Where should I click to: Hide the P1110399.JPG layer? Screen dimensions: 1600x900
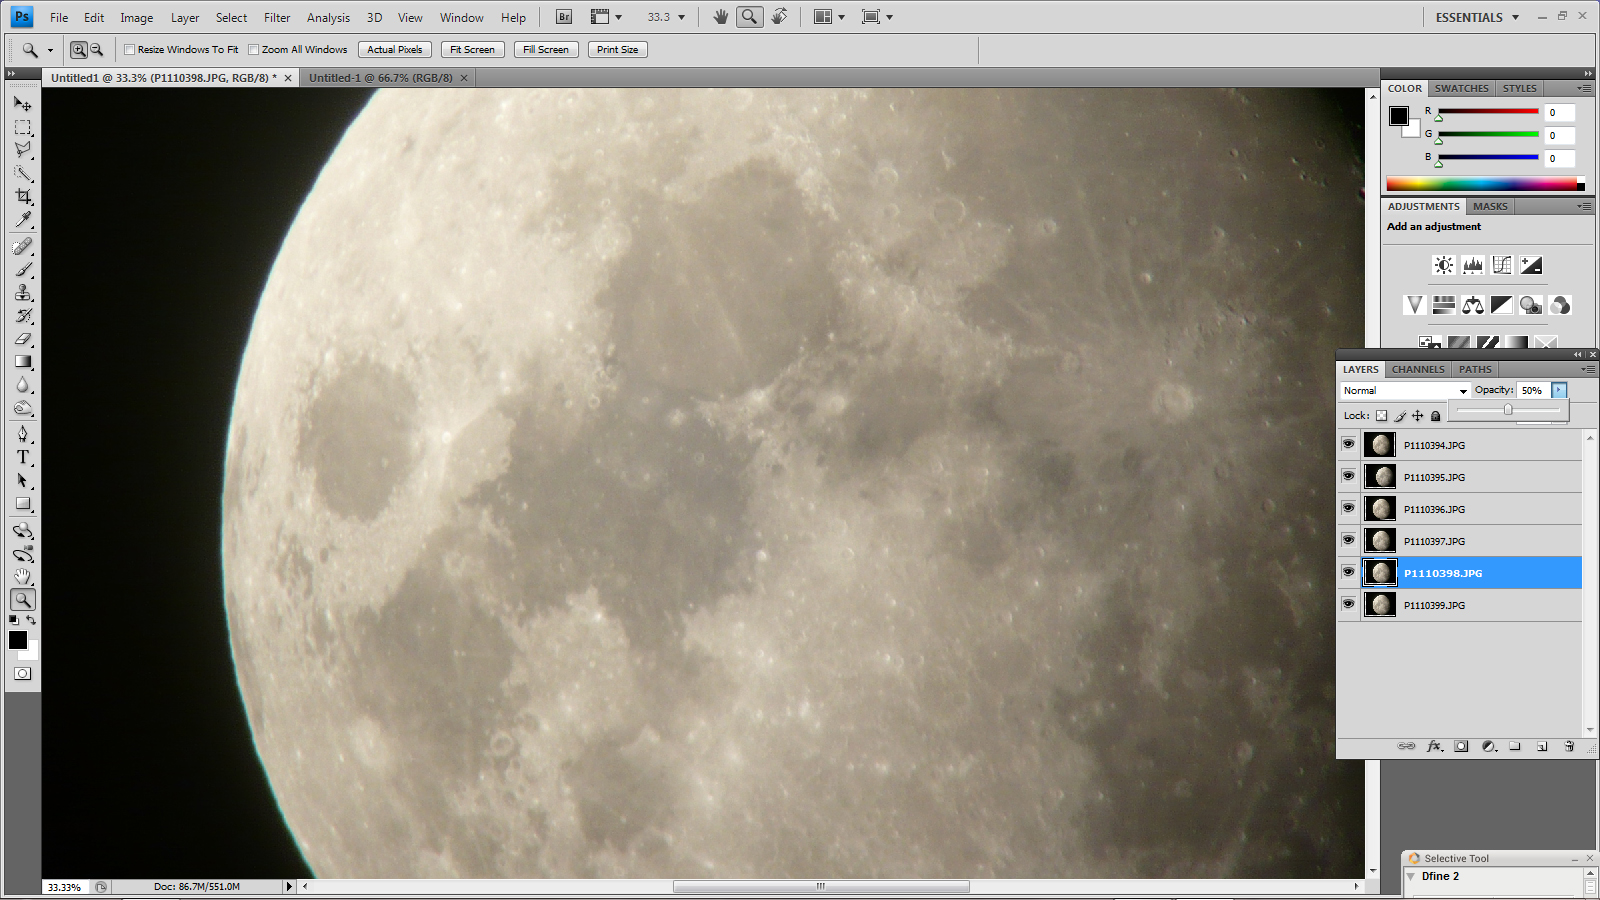click(1348, 604)
